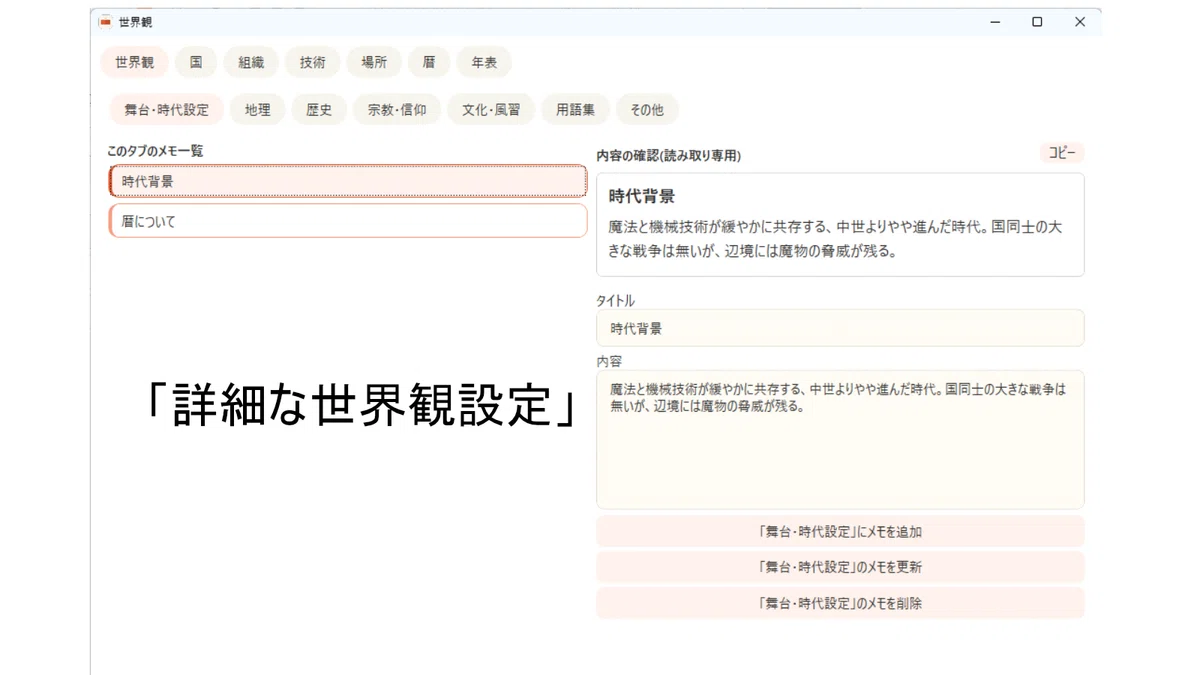Image resolution: width=1200 pixels, height=675 pixels.
Task: Click 「舞台・時代設定」のメモを更新 button
Action: (840, 567)
